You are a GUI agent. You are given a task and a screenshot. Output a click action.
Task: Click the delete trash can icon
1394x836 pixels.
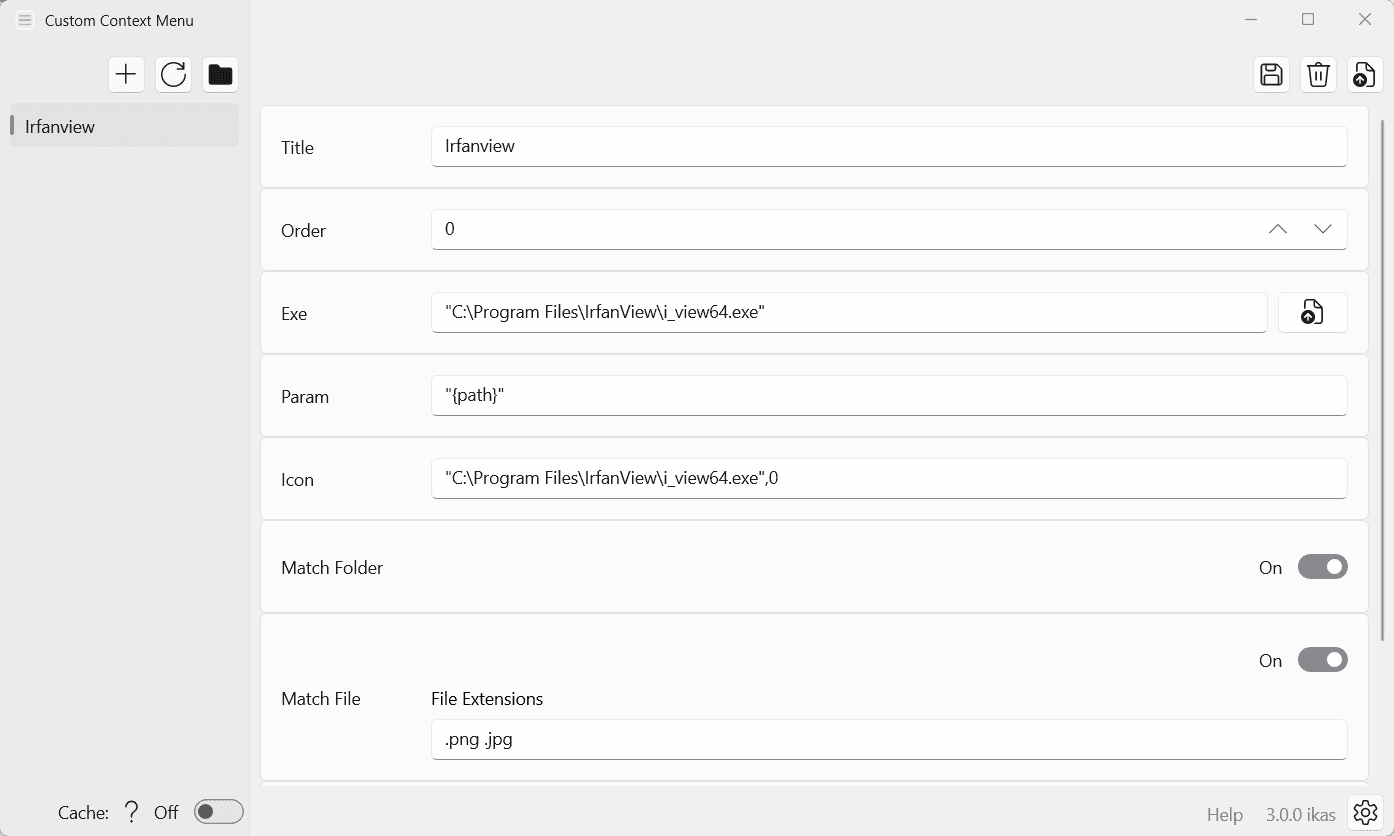click(1319, 75)
